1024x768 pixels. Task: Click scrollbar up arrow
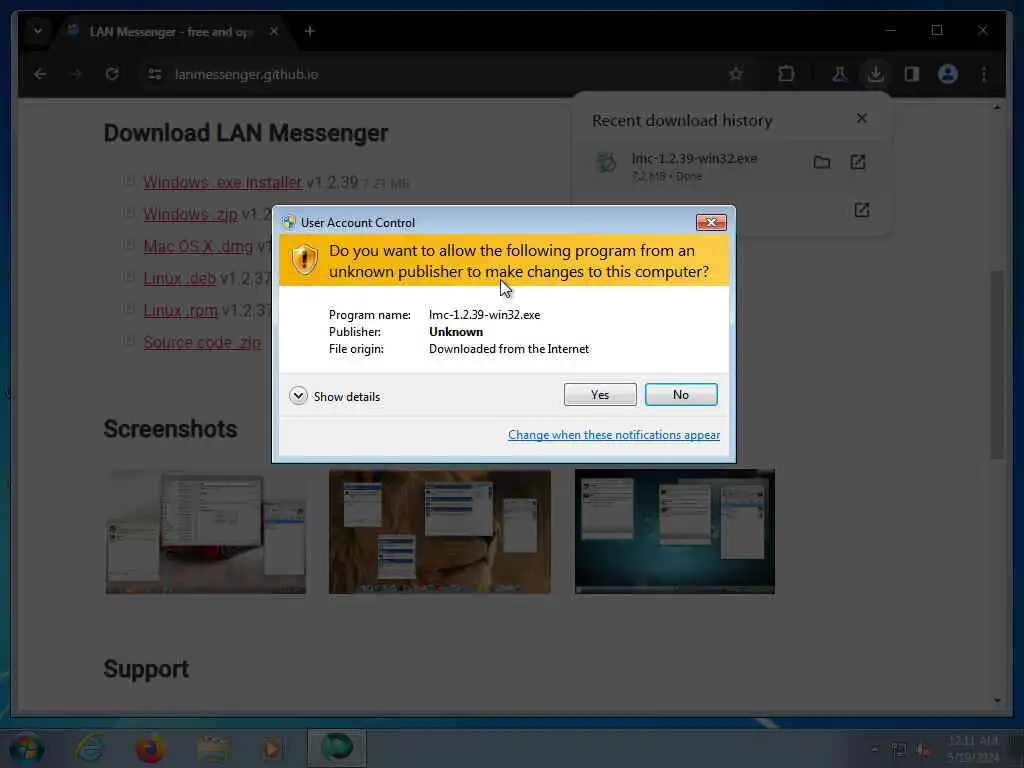(997, 107)
